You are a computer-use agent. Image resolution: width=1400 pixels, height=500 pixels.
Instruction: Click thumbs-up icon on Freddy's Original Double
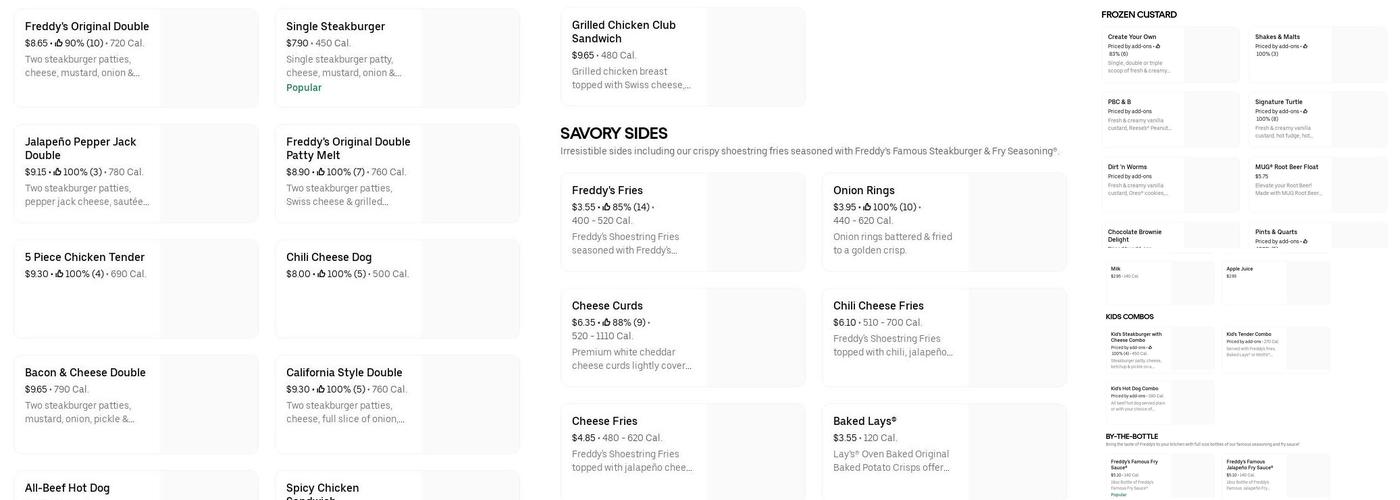pos(59,43)
